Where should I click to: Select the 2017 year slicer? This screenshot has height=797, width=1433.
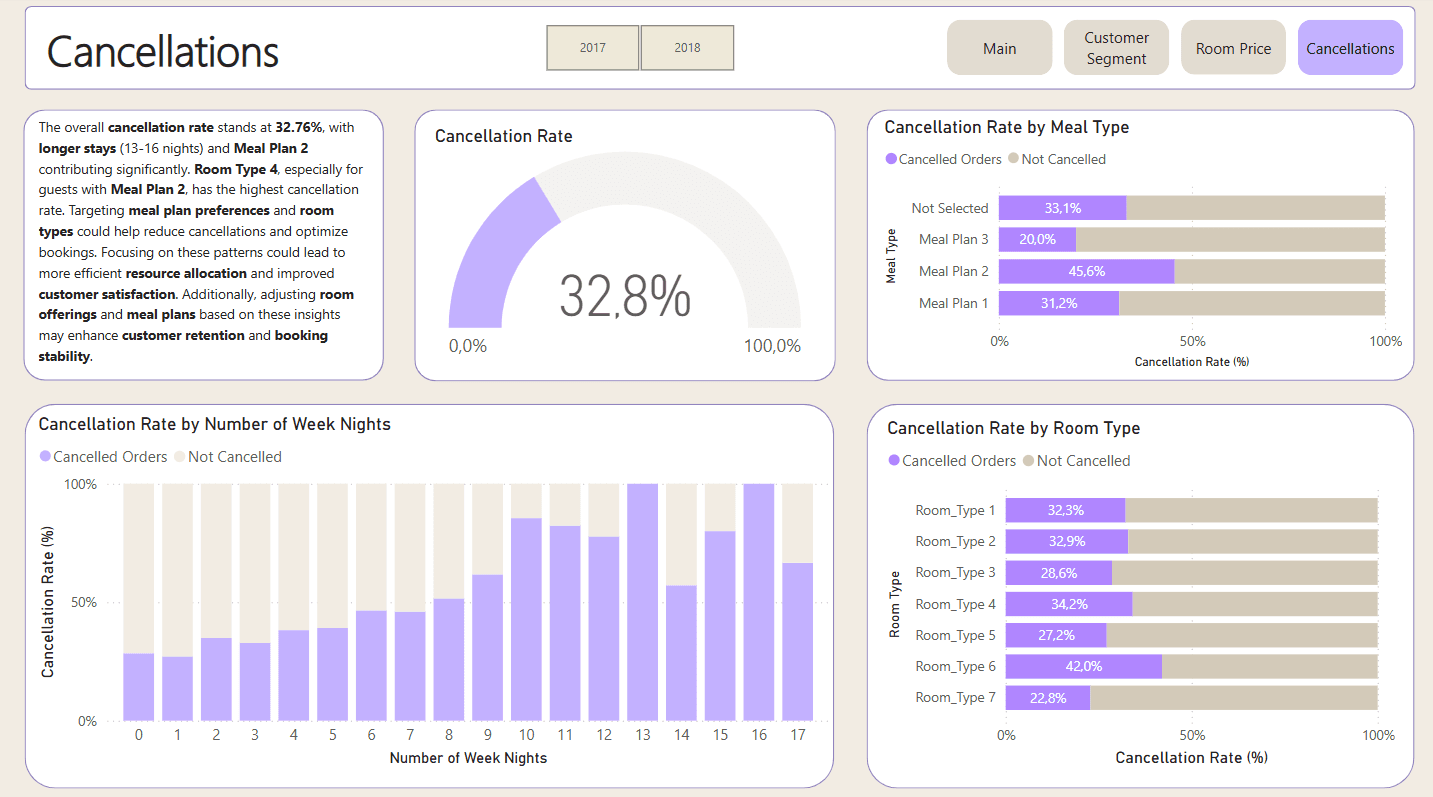pyautogui.click(x=592, y=48)
